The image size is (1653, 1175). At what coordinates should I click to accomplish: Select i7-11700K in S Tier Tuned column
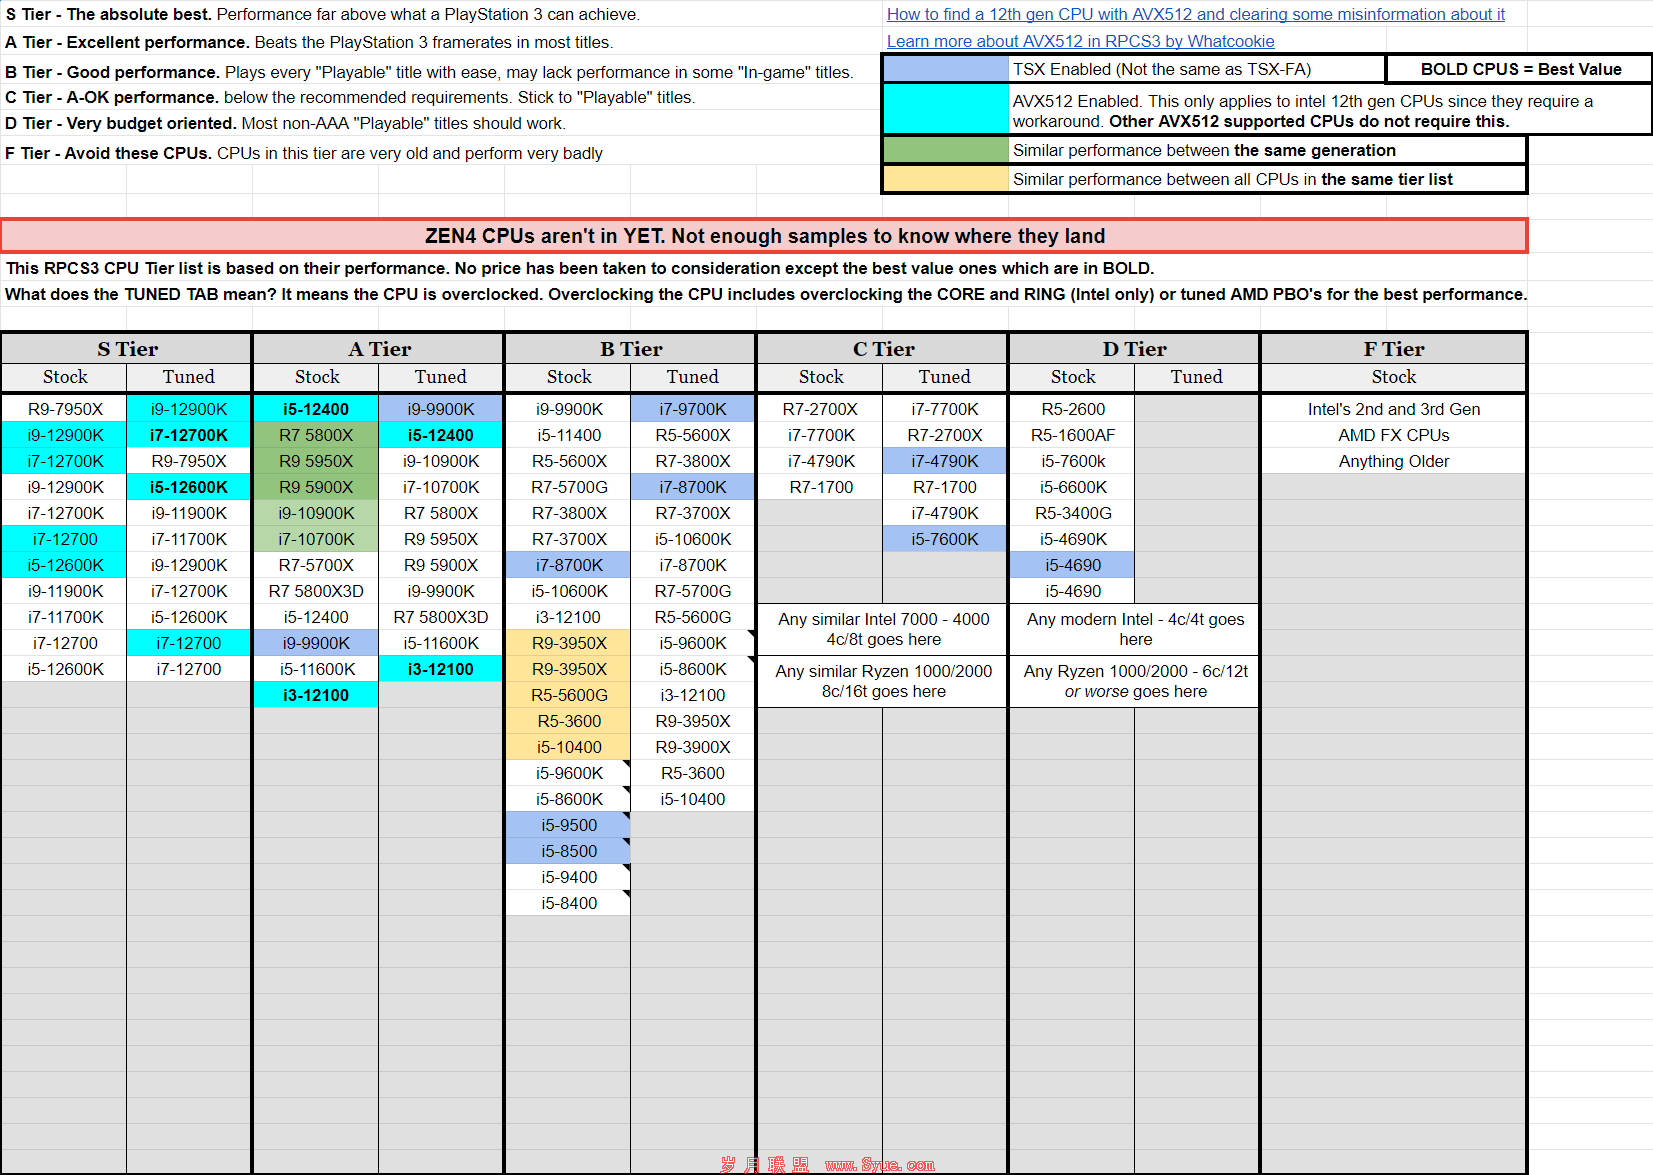pyautogui.click(x=189, y=539)
